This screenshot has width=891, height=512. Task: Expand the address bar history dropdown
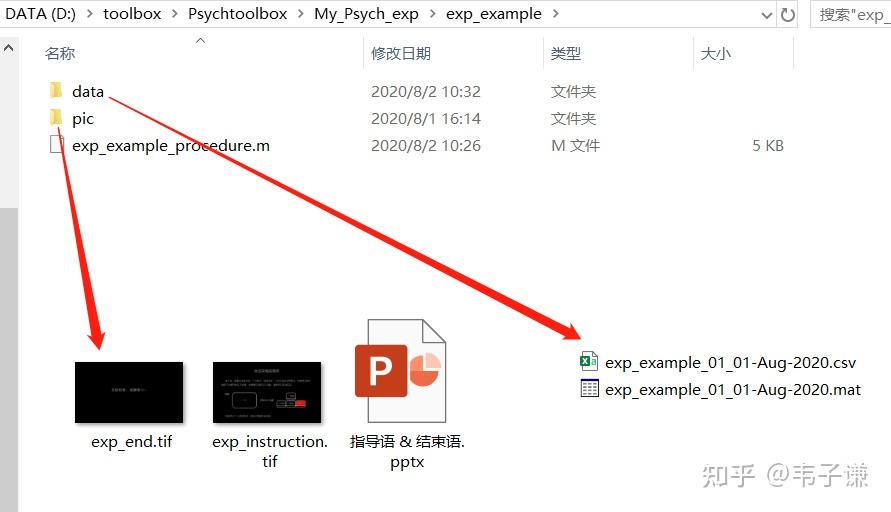(767, 15)
